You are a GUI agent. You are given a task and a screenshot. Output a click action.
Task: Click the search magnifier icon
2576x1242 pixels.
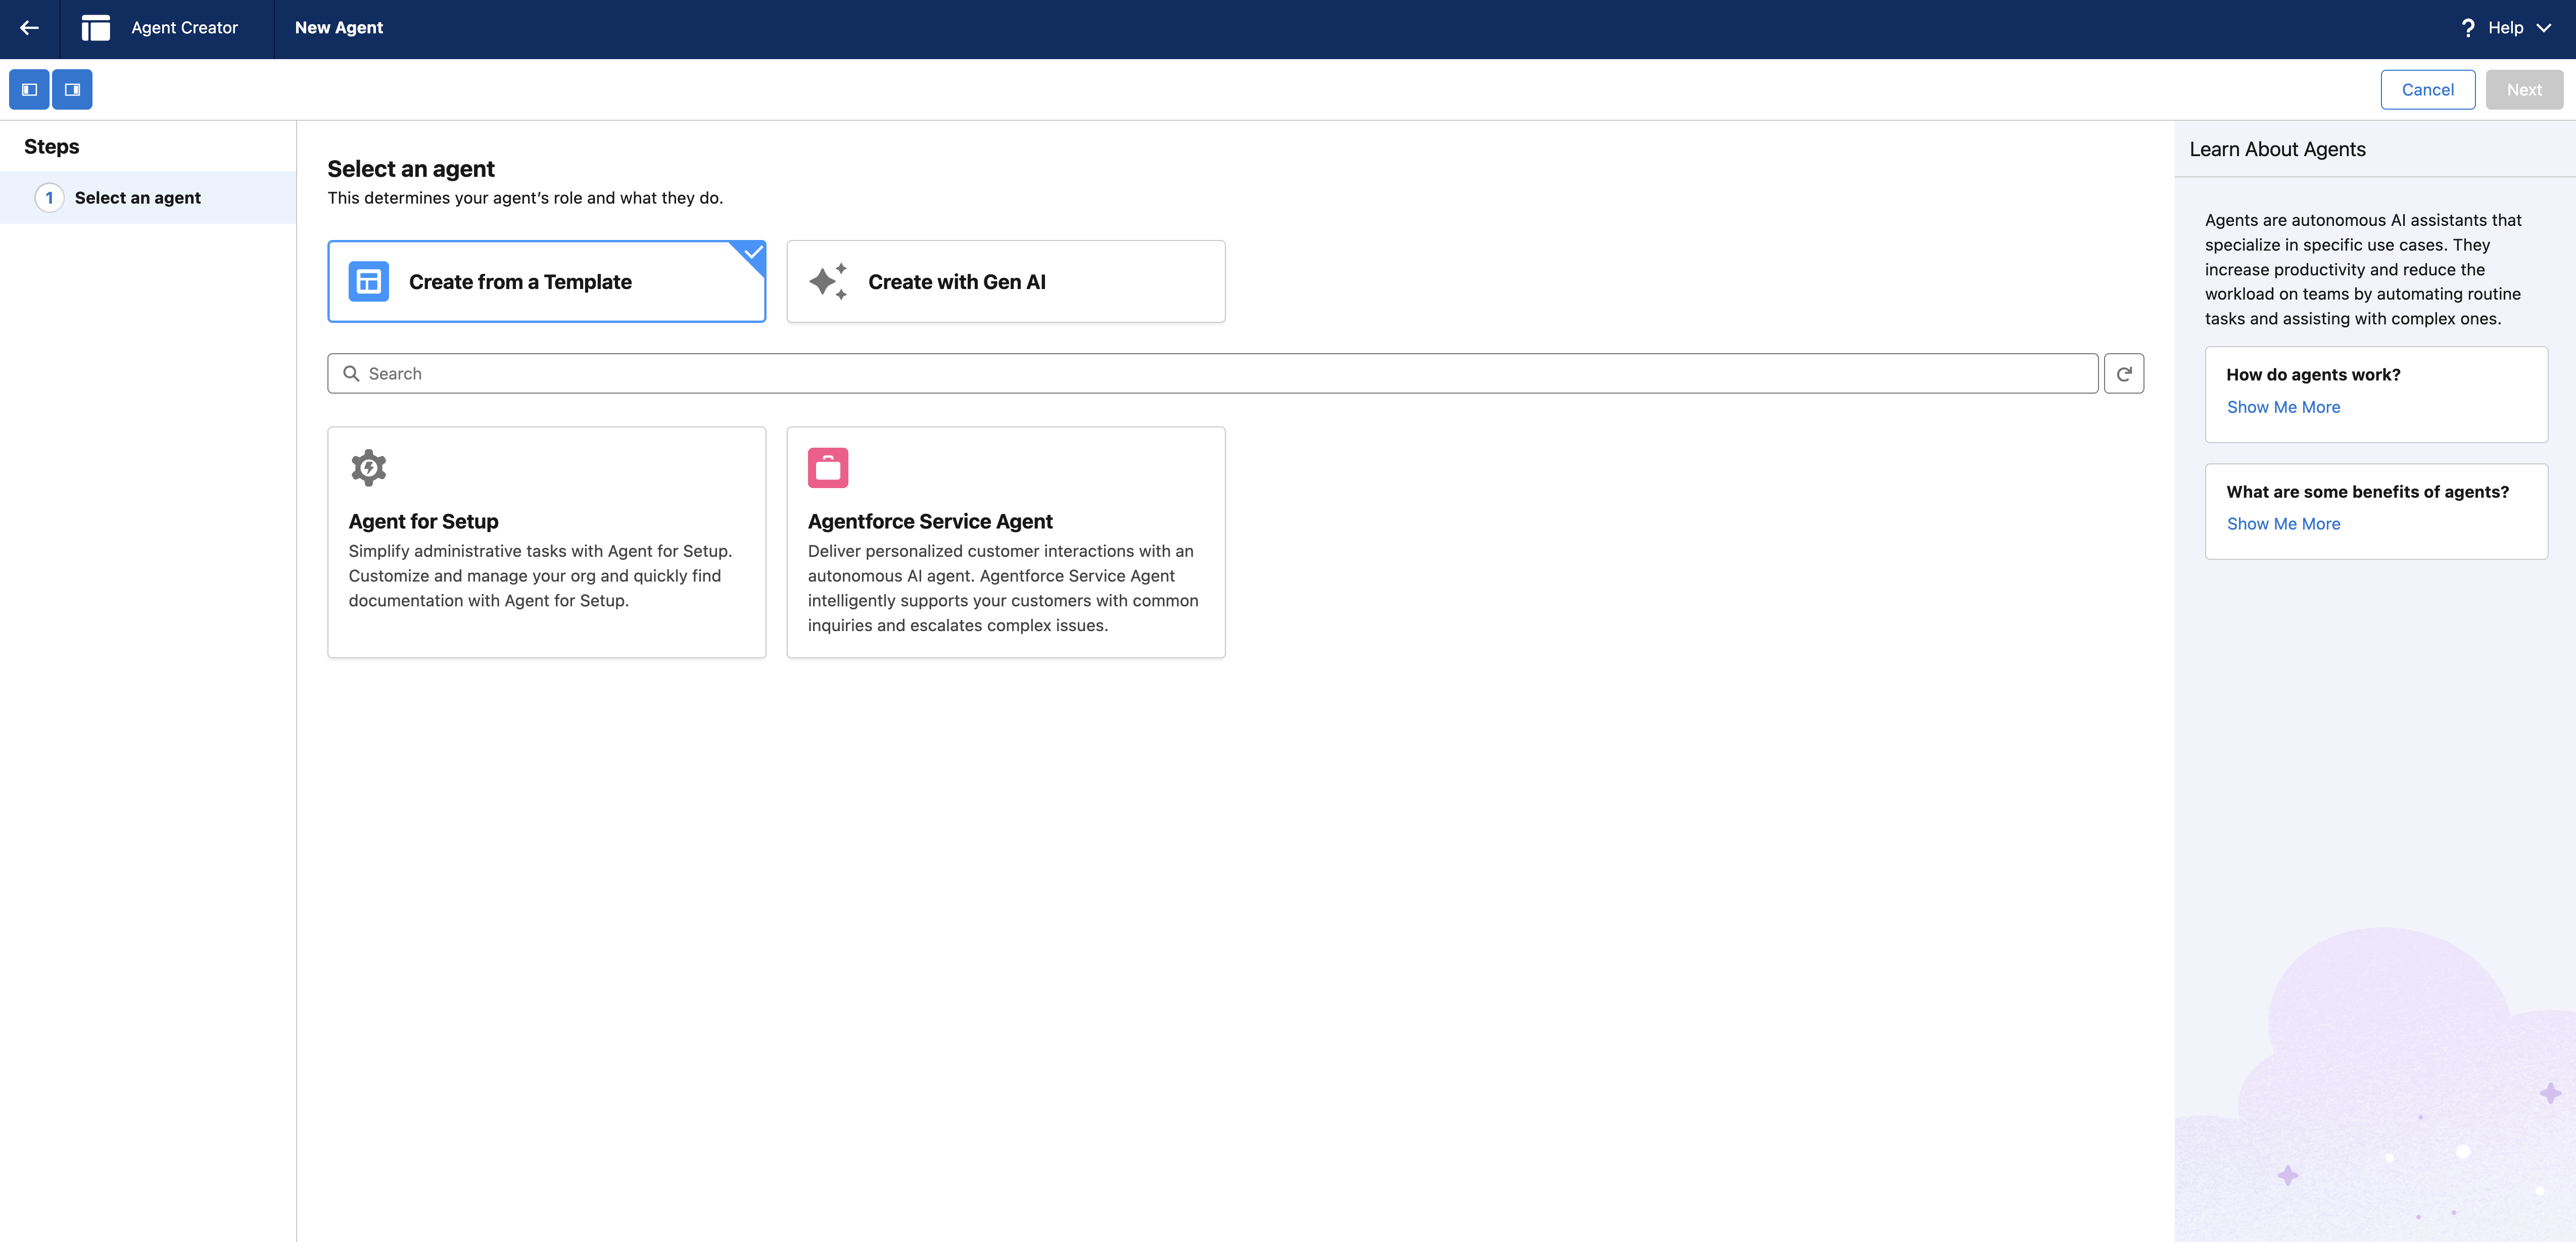[x=351, y=374]
